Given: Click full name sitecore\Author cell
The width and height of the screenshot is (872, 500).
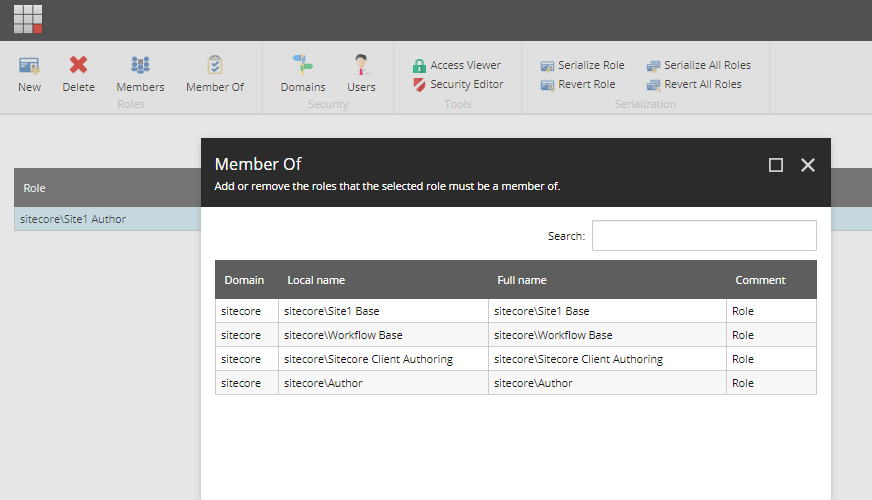Looking at the screenshot, I should [x=607, y=383].
